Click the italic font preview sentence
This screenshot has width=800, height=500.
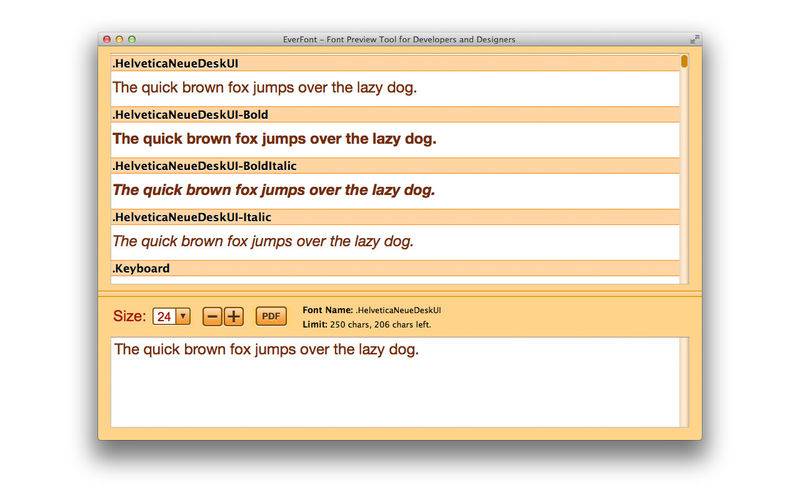263,241
